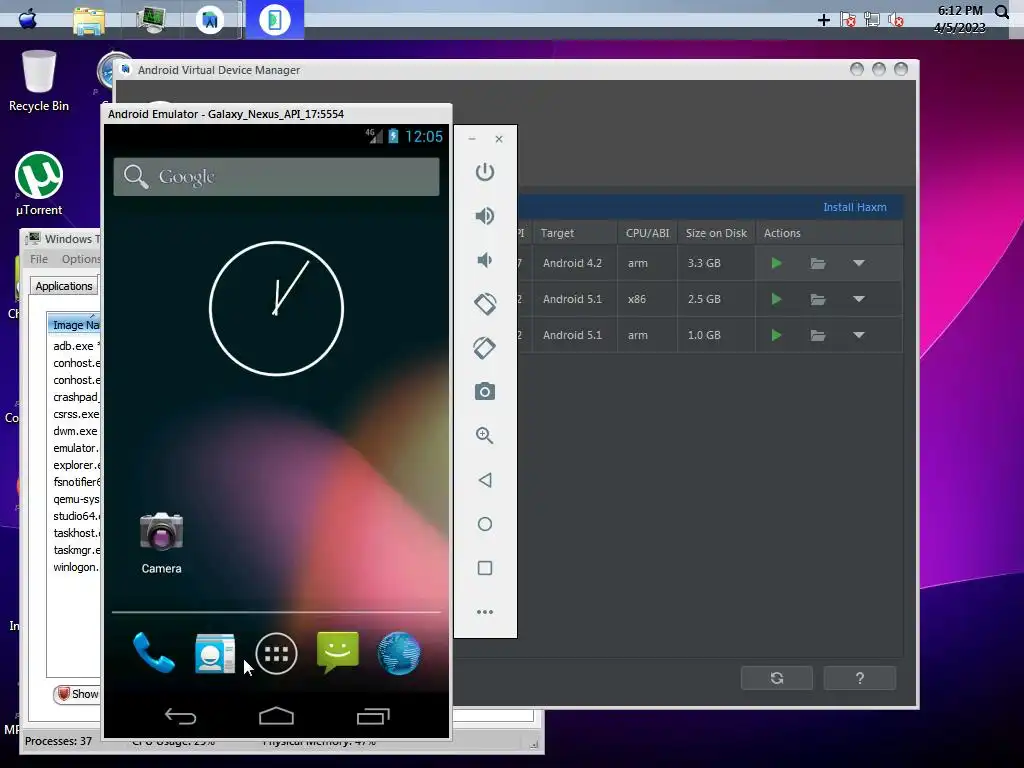Sort by Image Name column header
The height and width of the screenshot is (768, 1024).
74,325
